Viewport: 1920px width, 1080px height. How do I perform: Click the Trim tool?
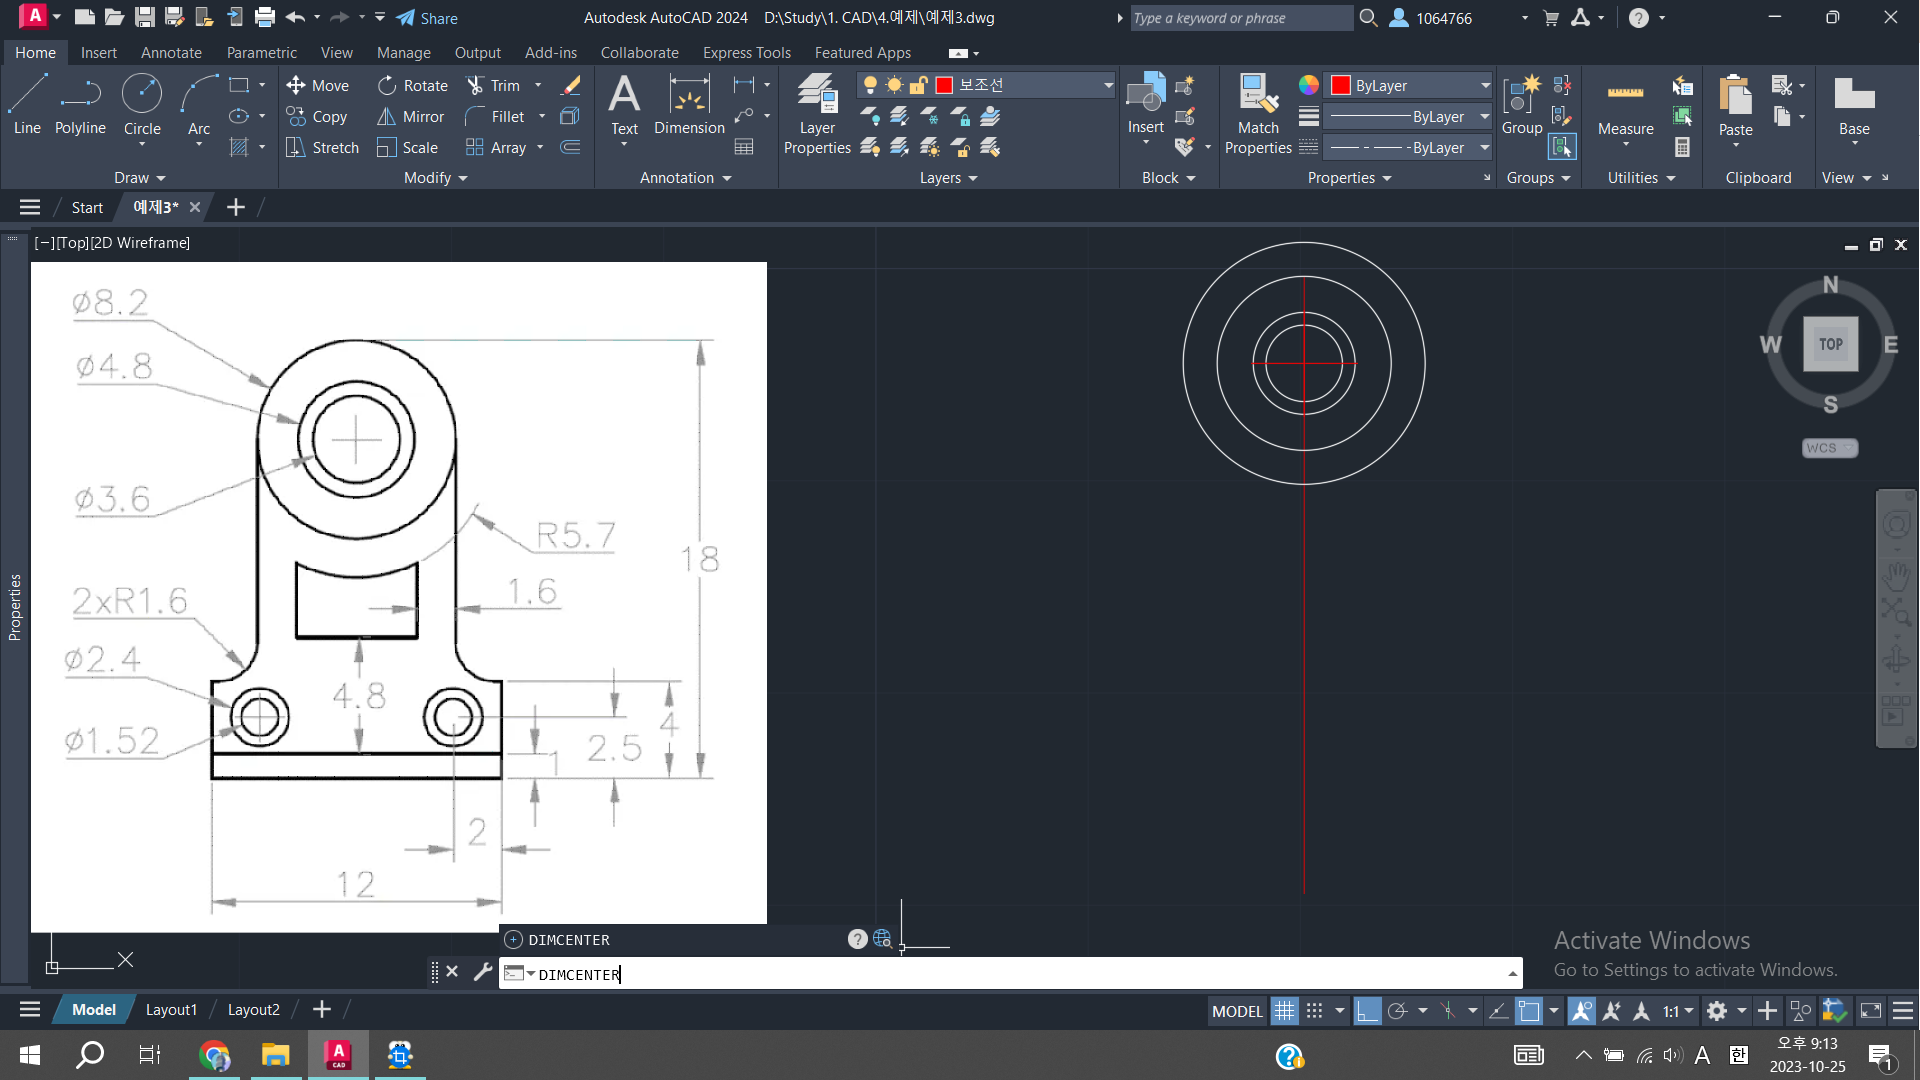(x=494, y=86)
